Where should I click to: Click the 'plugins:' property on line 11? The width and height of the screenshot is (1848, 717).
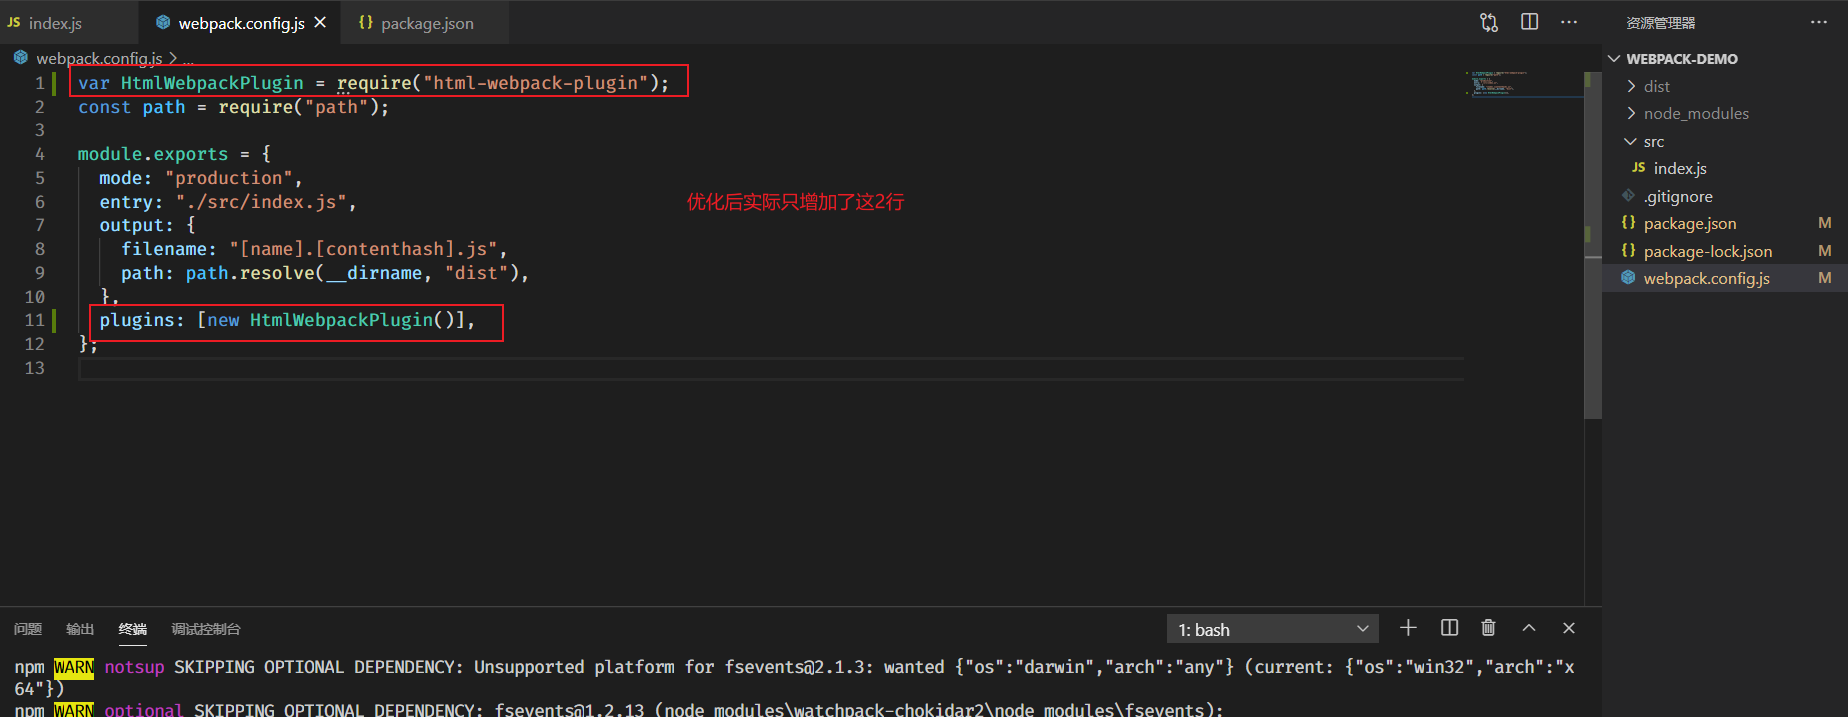click(142, 320)
